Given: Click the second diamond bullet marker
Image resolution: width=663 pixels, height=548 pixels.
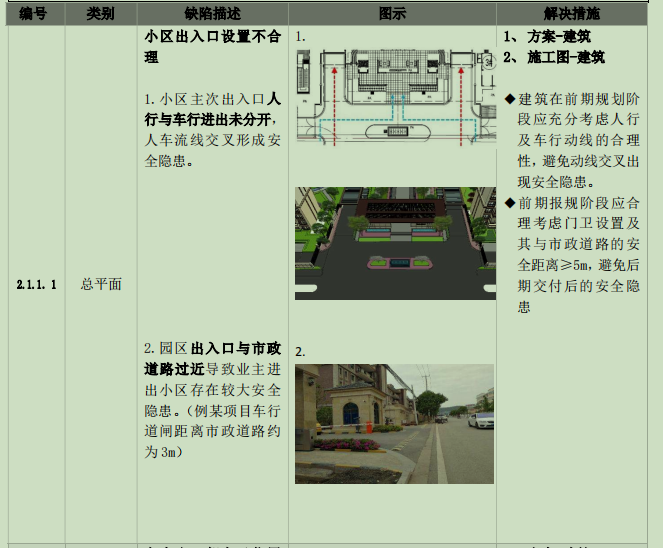Looking at the screenshot, I should click(509, 202).
